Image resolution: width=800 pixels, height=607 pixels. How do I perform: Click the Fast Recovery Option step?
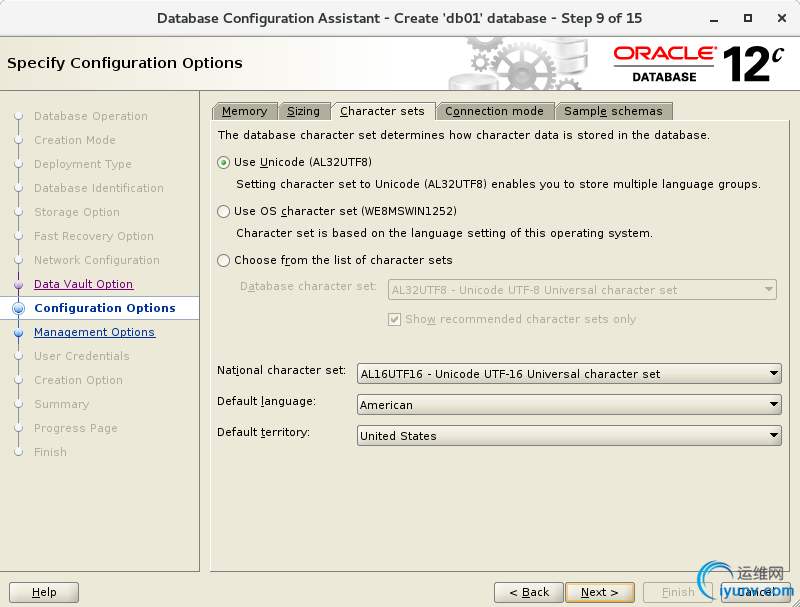pos(94,236)
